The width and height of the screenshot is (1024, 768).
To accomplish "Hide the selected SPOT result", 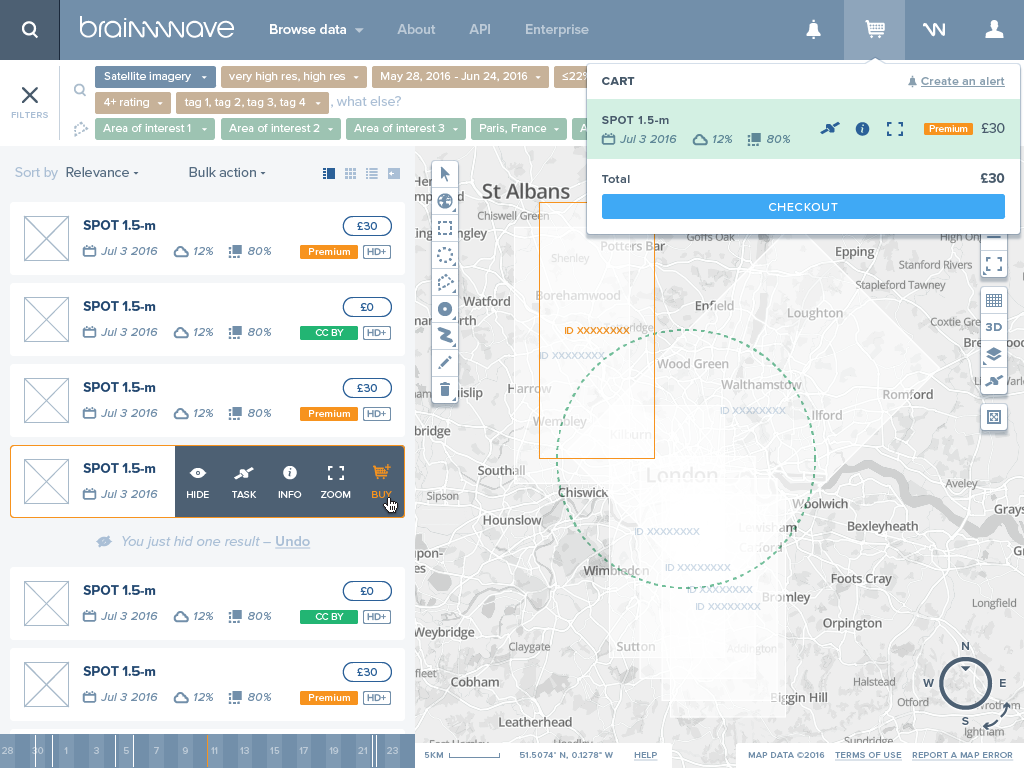I will [x=198, y=482].
